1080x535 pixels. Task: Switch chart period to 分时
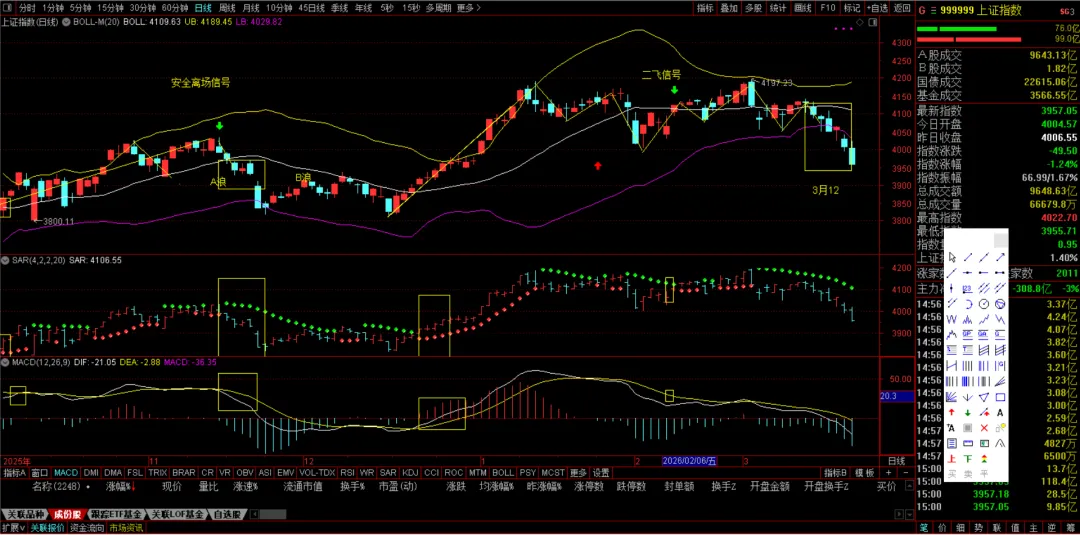pyautogui.click(x=27, y=8)
